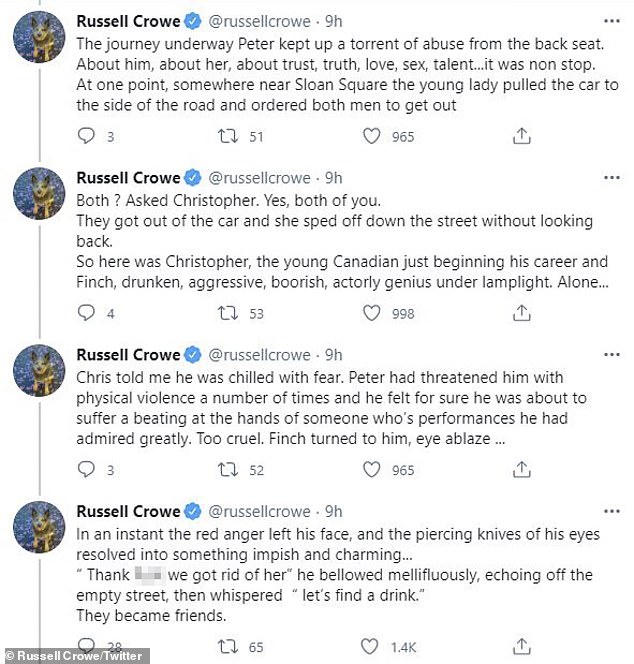Viewport: 634px width, 664px height.
Task: Share the 'actorly genius under lamplight' tweet
Action: point(520,314)
